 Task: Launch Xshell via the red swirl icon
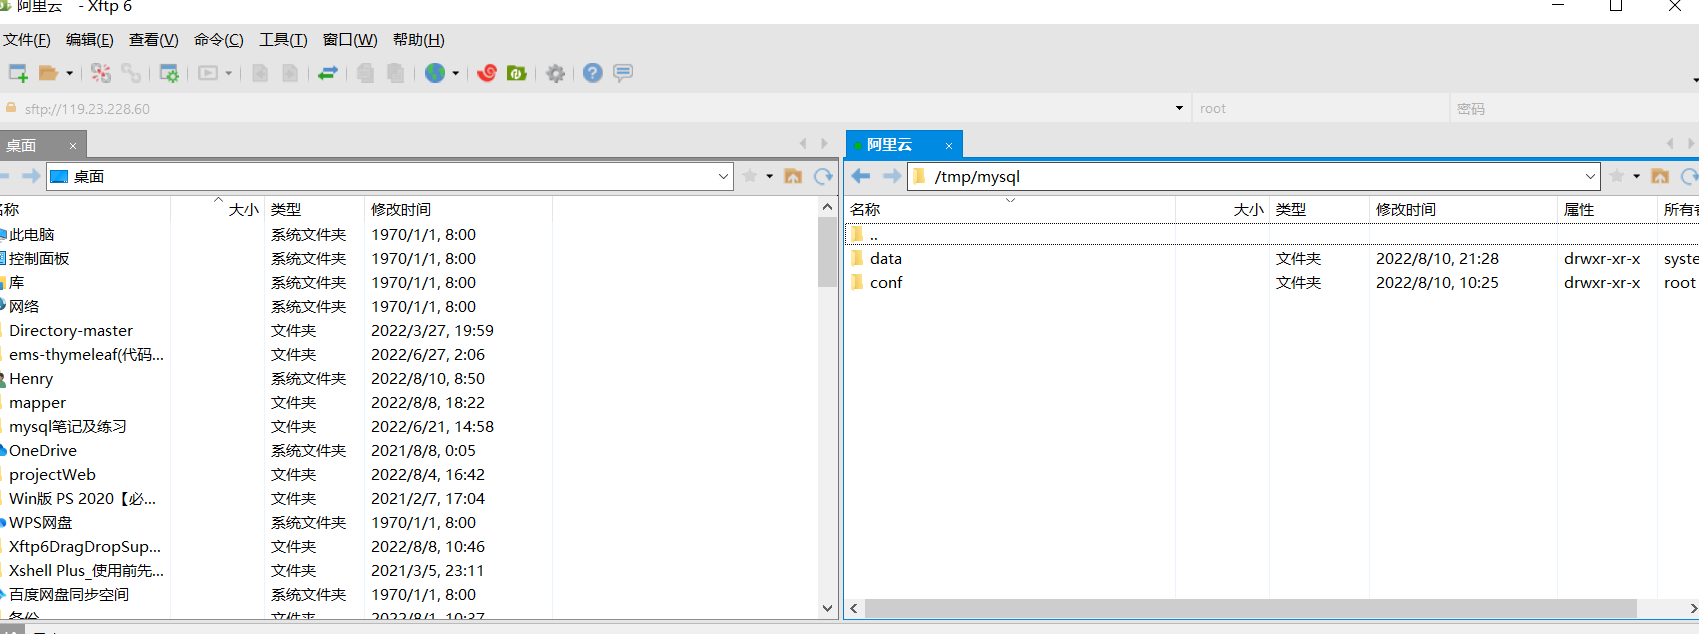click(x=487, y=73)
